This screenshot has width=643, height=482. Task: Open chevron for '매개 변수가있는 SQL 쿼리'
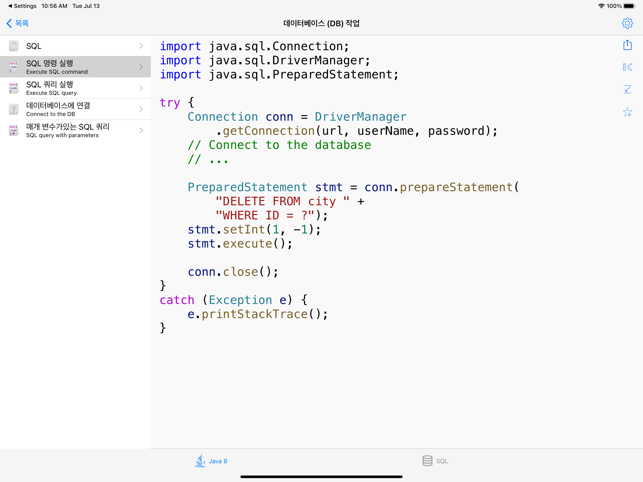point(141,130)
